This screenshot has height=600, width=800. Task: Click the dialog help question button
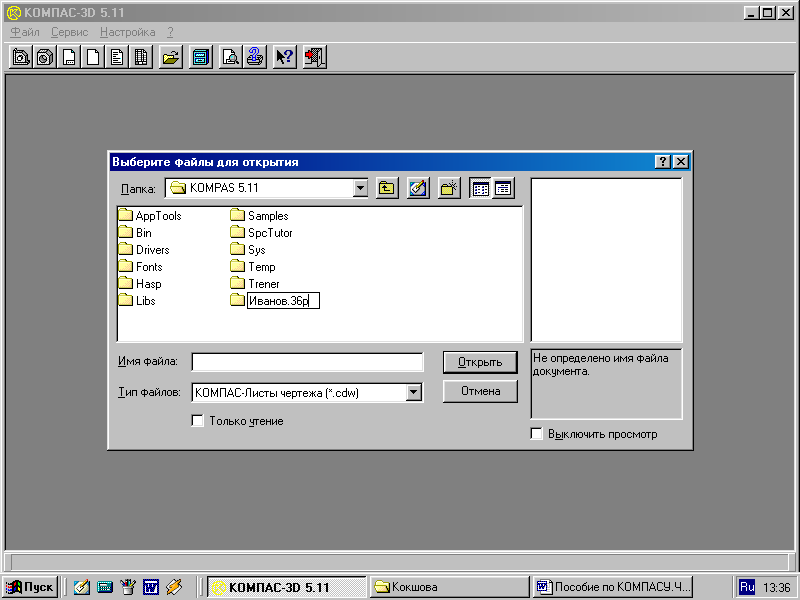pyautogui.click(x=662, y=162)
